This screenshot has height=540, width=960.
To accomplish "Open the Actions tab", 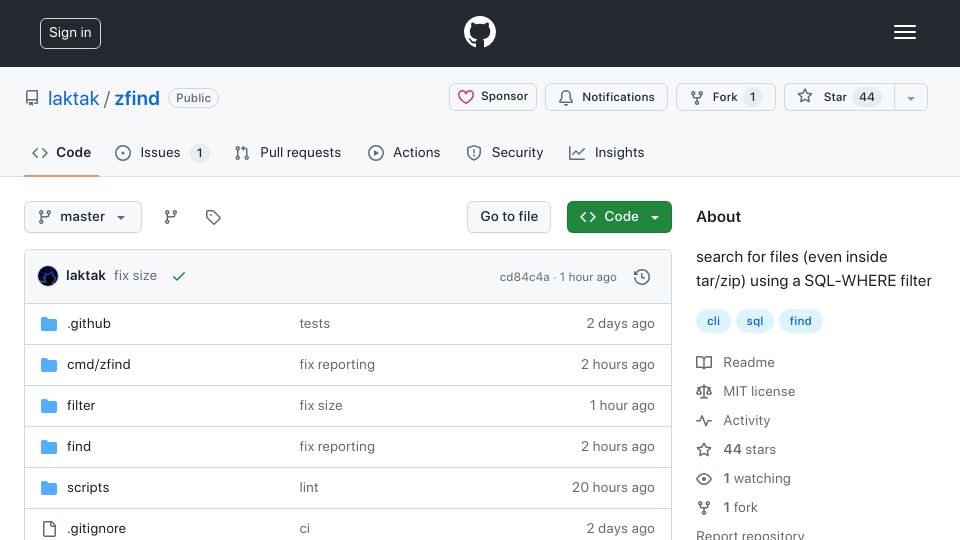I will (x=404, y=152).
